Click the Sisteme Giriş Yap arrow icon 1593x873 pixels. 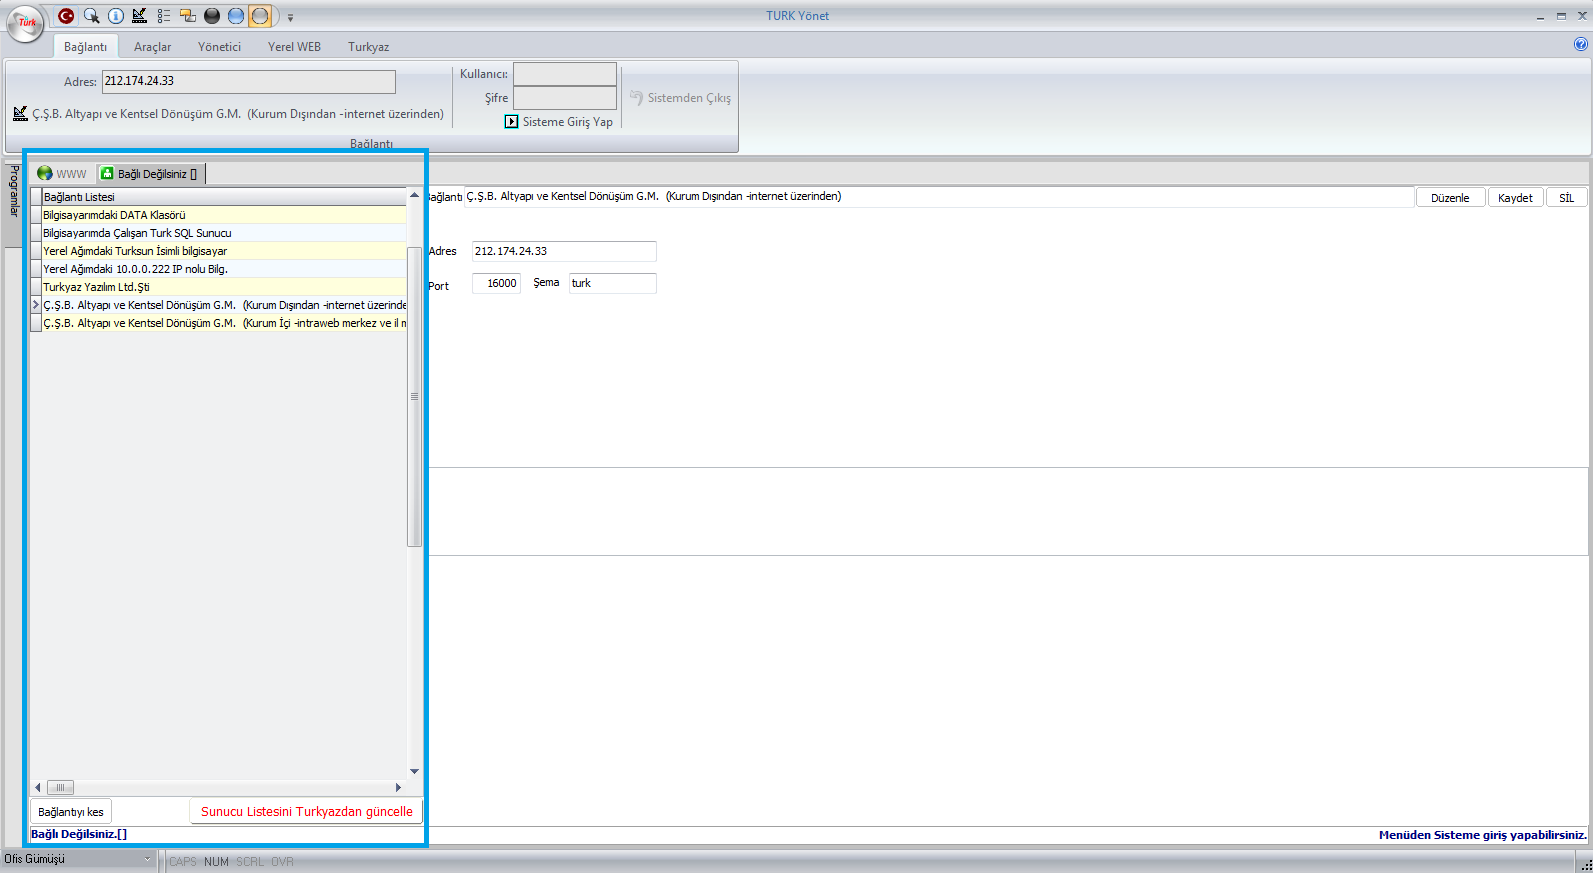point(511,121)
